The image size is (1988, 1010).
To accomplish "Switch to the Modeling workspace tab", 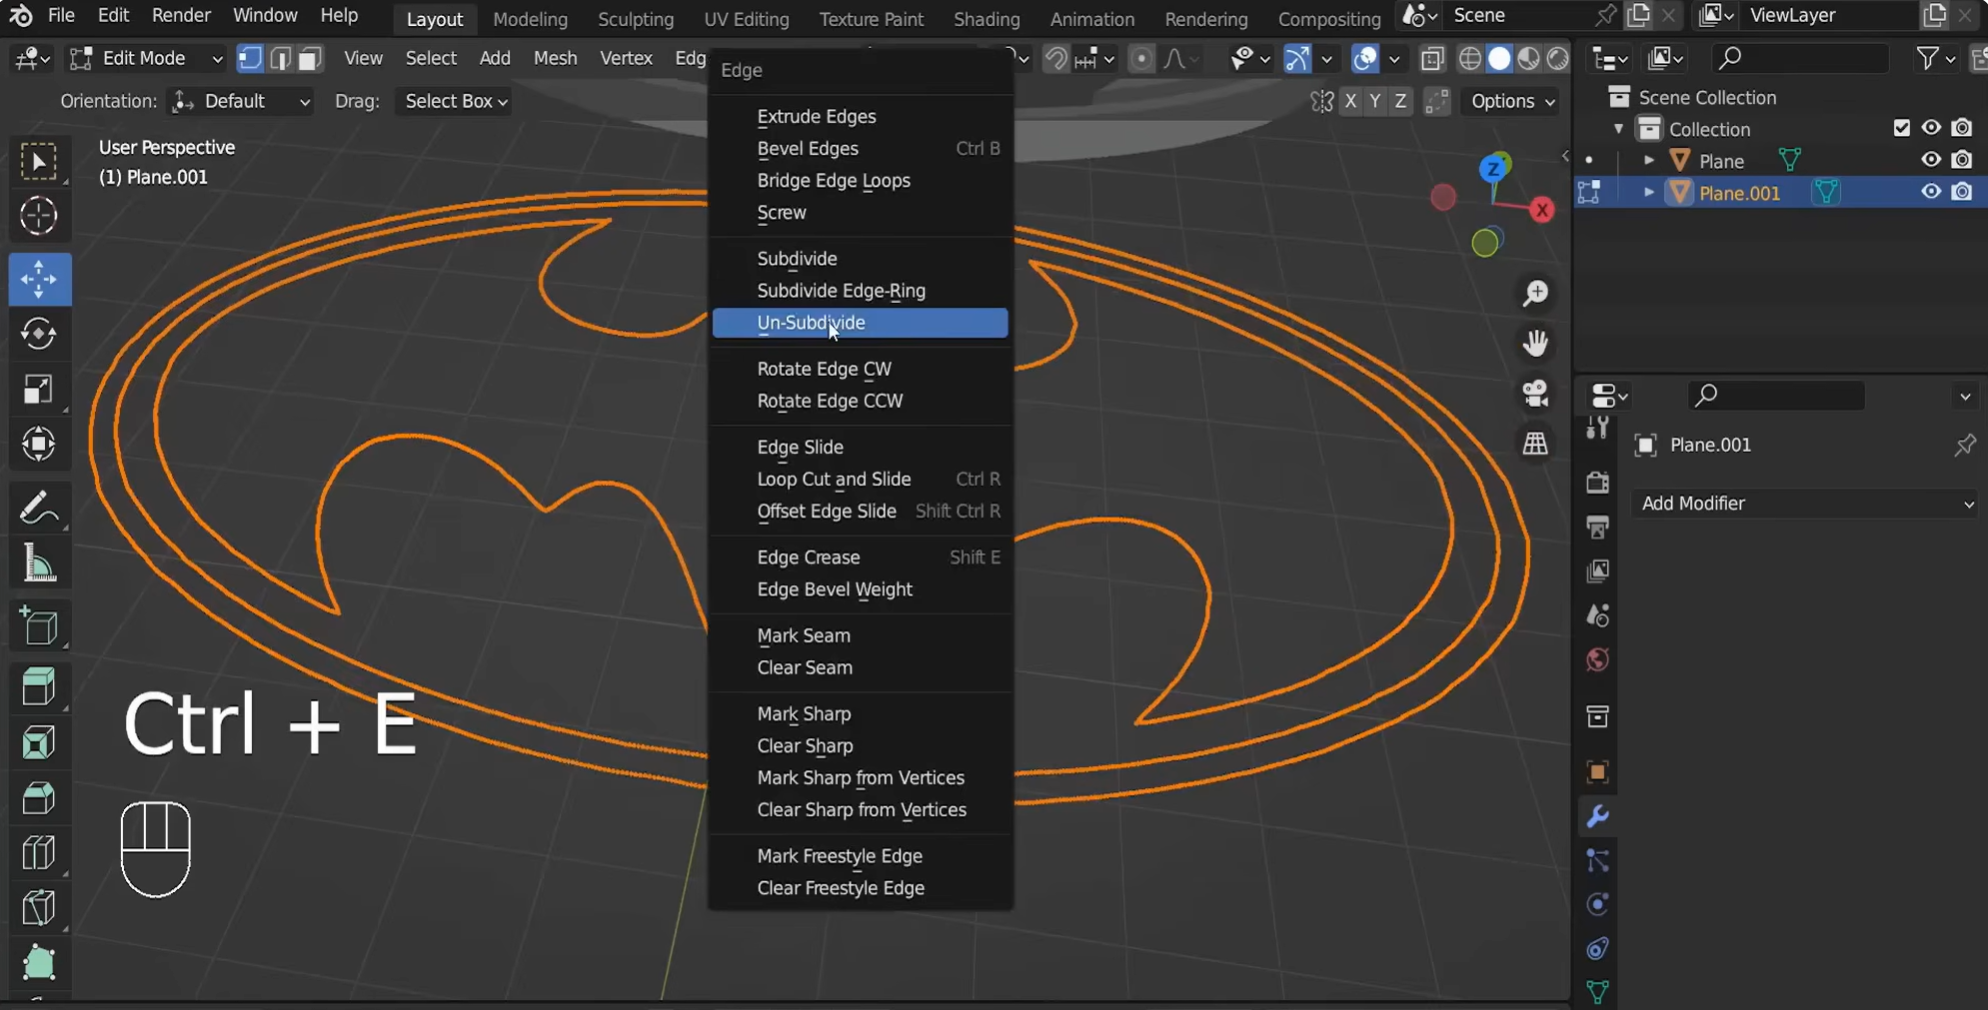I will pos(530,18).
